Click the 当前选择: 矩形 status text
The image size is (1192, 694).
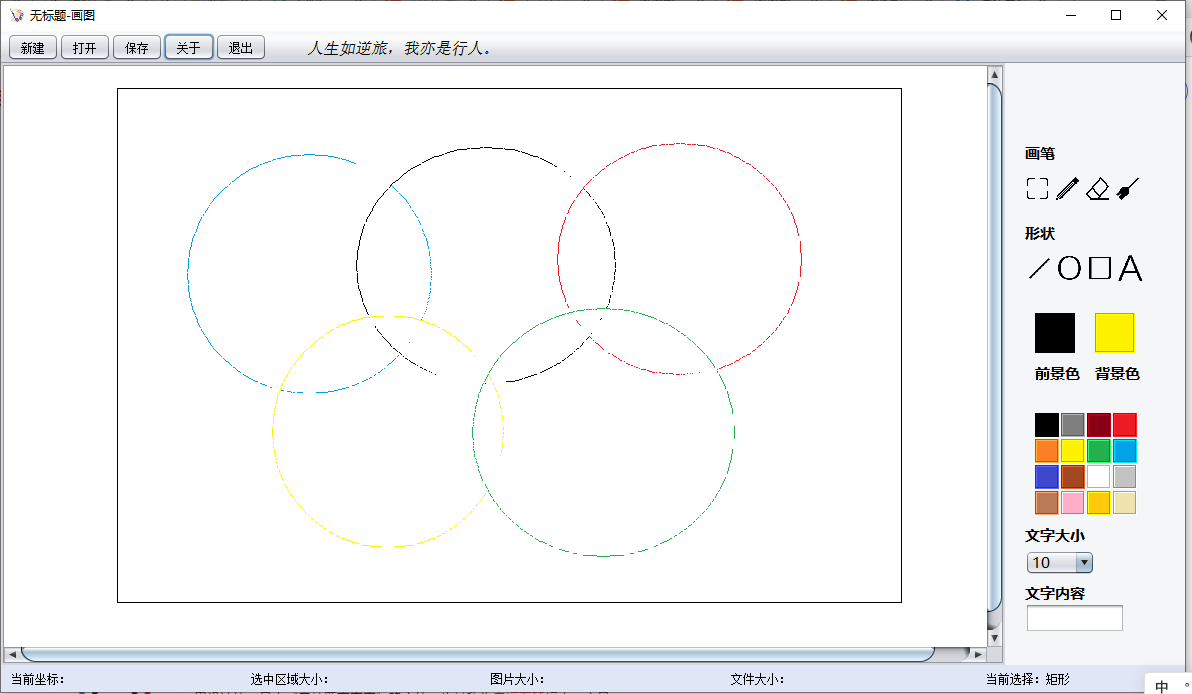(x=1028, y=679)
